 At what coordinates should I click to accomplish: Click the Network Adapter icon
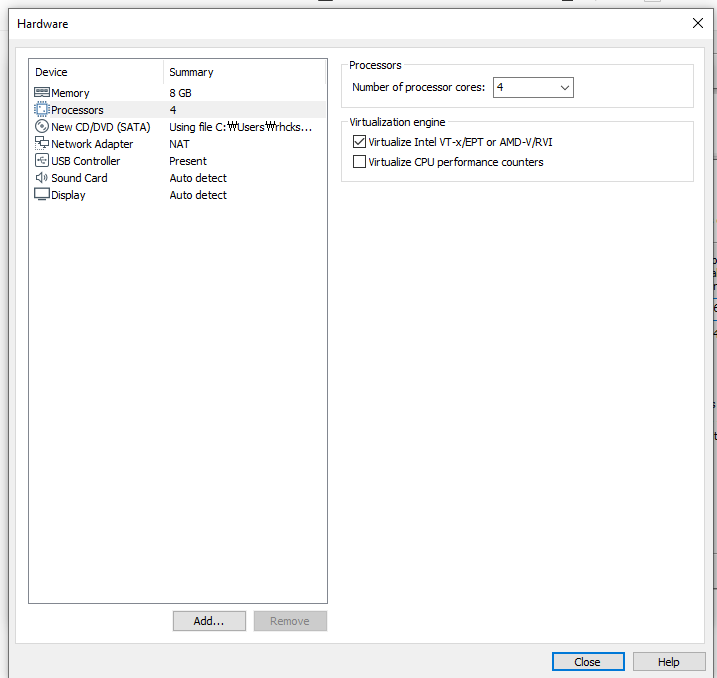(x=42, y=144)
